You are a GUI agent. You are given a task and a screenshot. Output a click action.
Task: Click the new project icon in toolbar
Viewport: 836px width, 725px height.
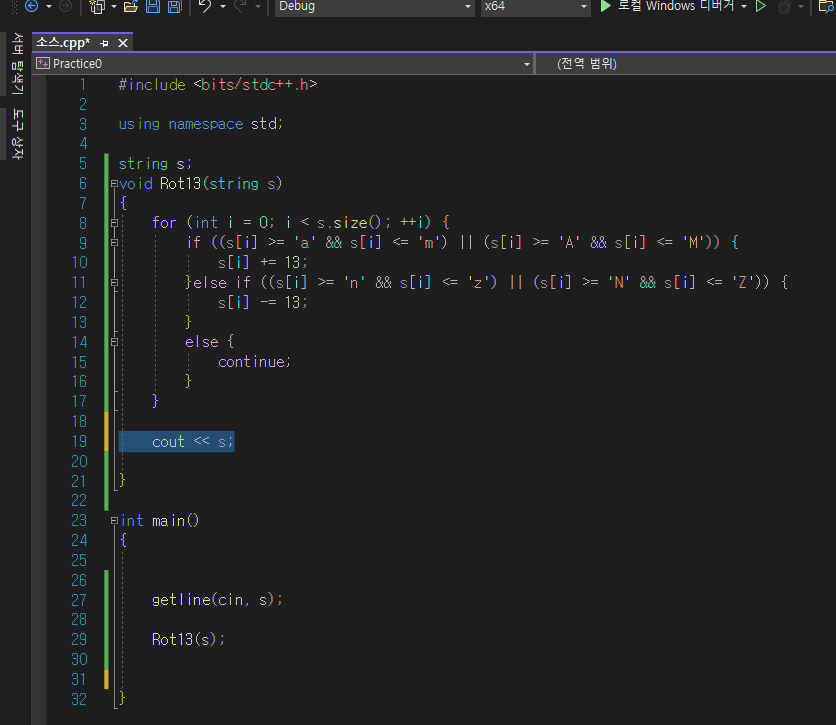click(97, 6)
